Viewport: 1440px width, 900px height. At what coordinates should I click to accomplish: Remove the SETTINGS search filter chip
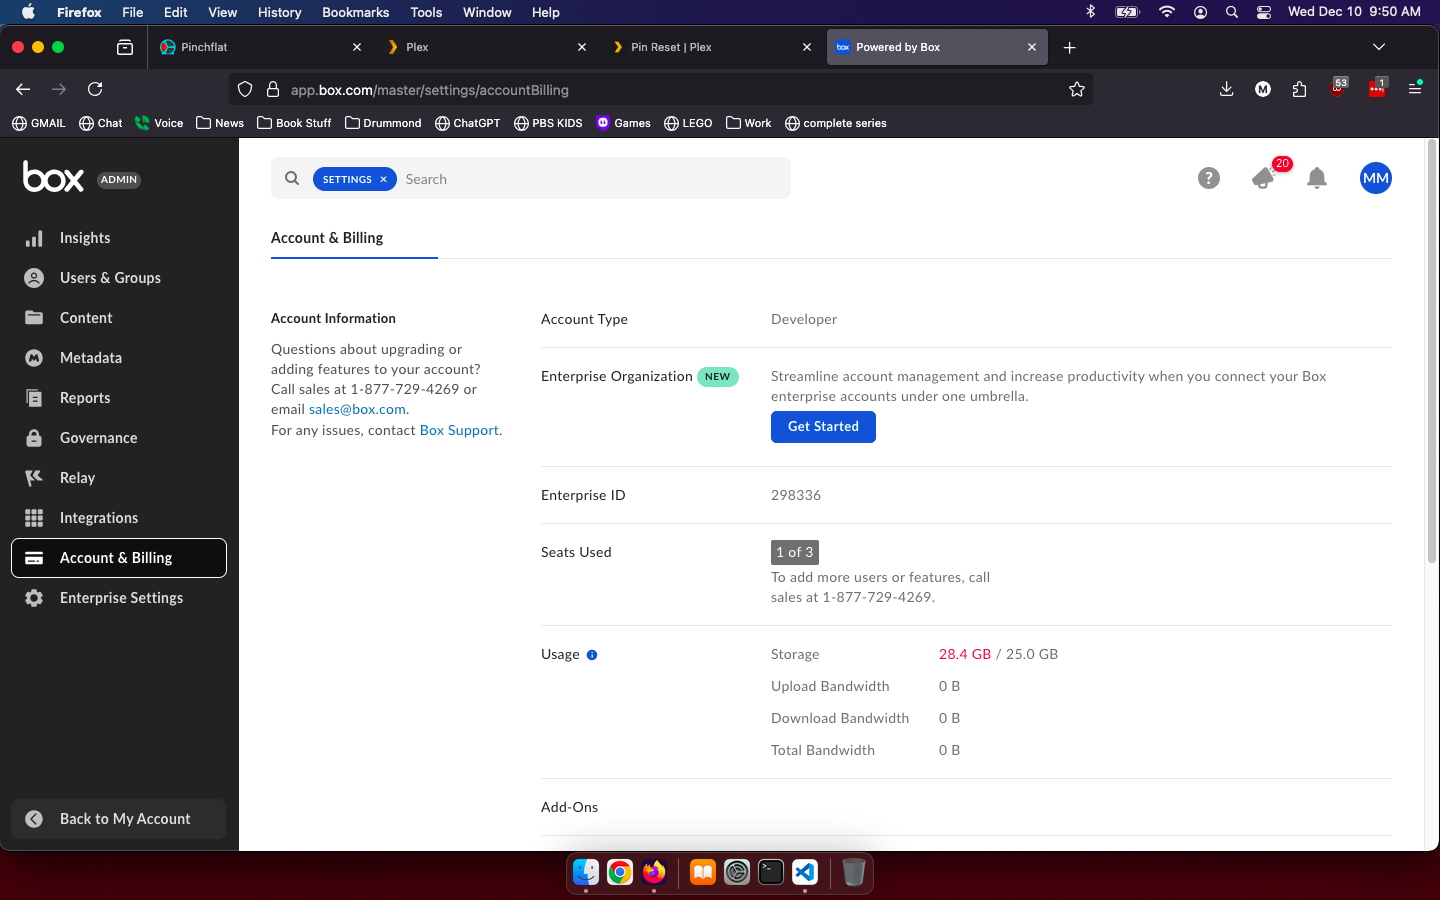[383, 179]
